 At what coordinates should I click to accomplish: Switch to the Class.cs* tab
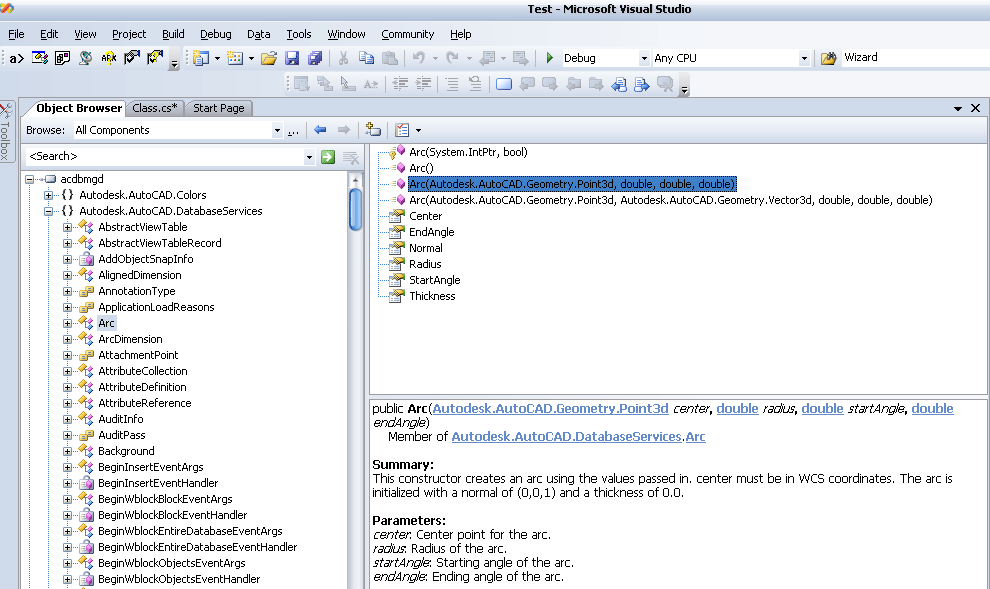coord(155,108)
